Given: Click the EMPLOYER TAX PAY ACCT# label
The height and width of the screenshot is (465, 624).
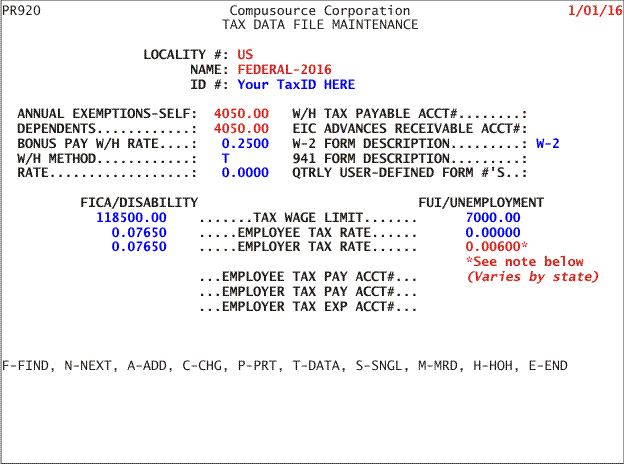Looking at the screenshot, I should 308,292.
